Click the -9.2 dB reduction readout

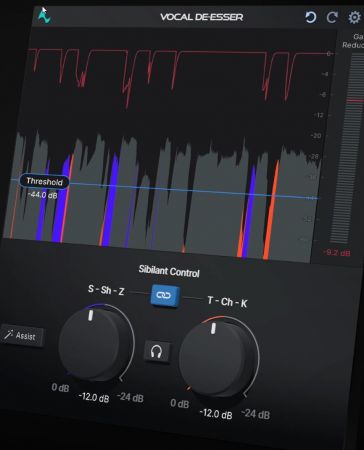point(337,253)
